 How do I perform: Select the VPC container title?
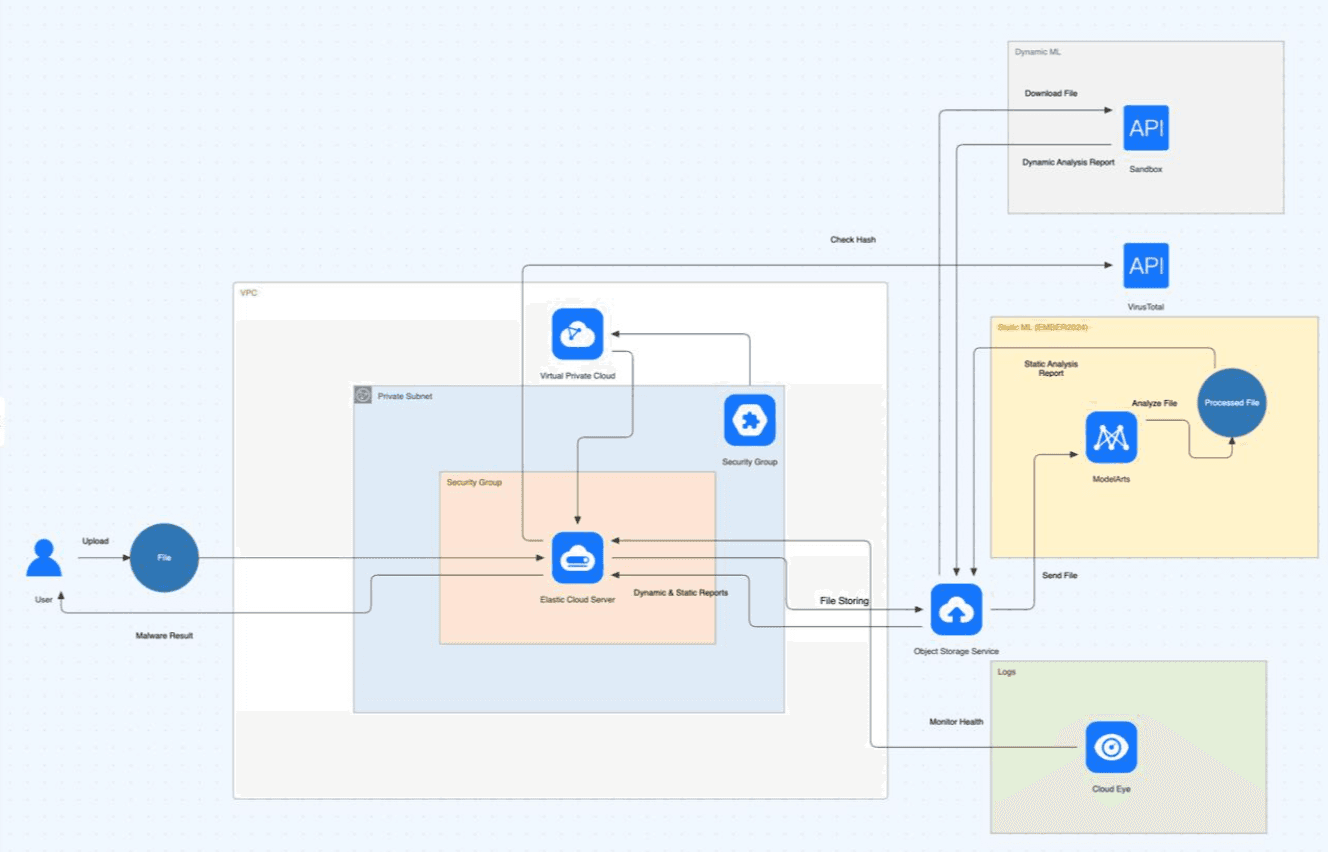click(248, 293)
